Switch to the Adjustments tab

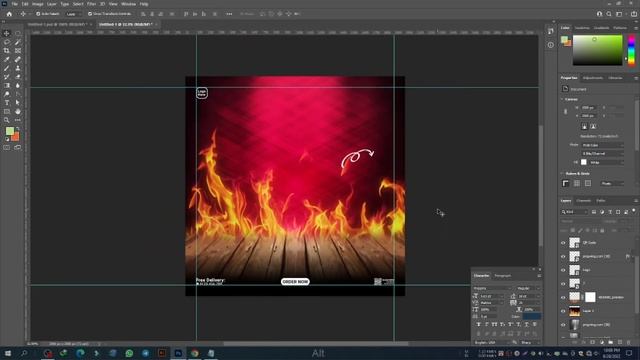pos(593,78)
